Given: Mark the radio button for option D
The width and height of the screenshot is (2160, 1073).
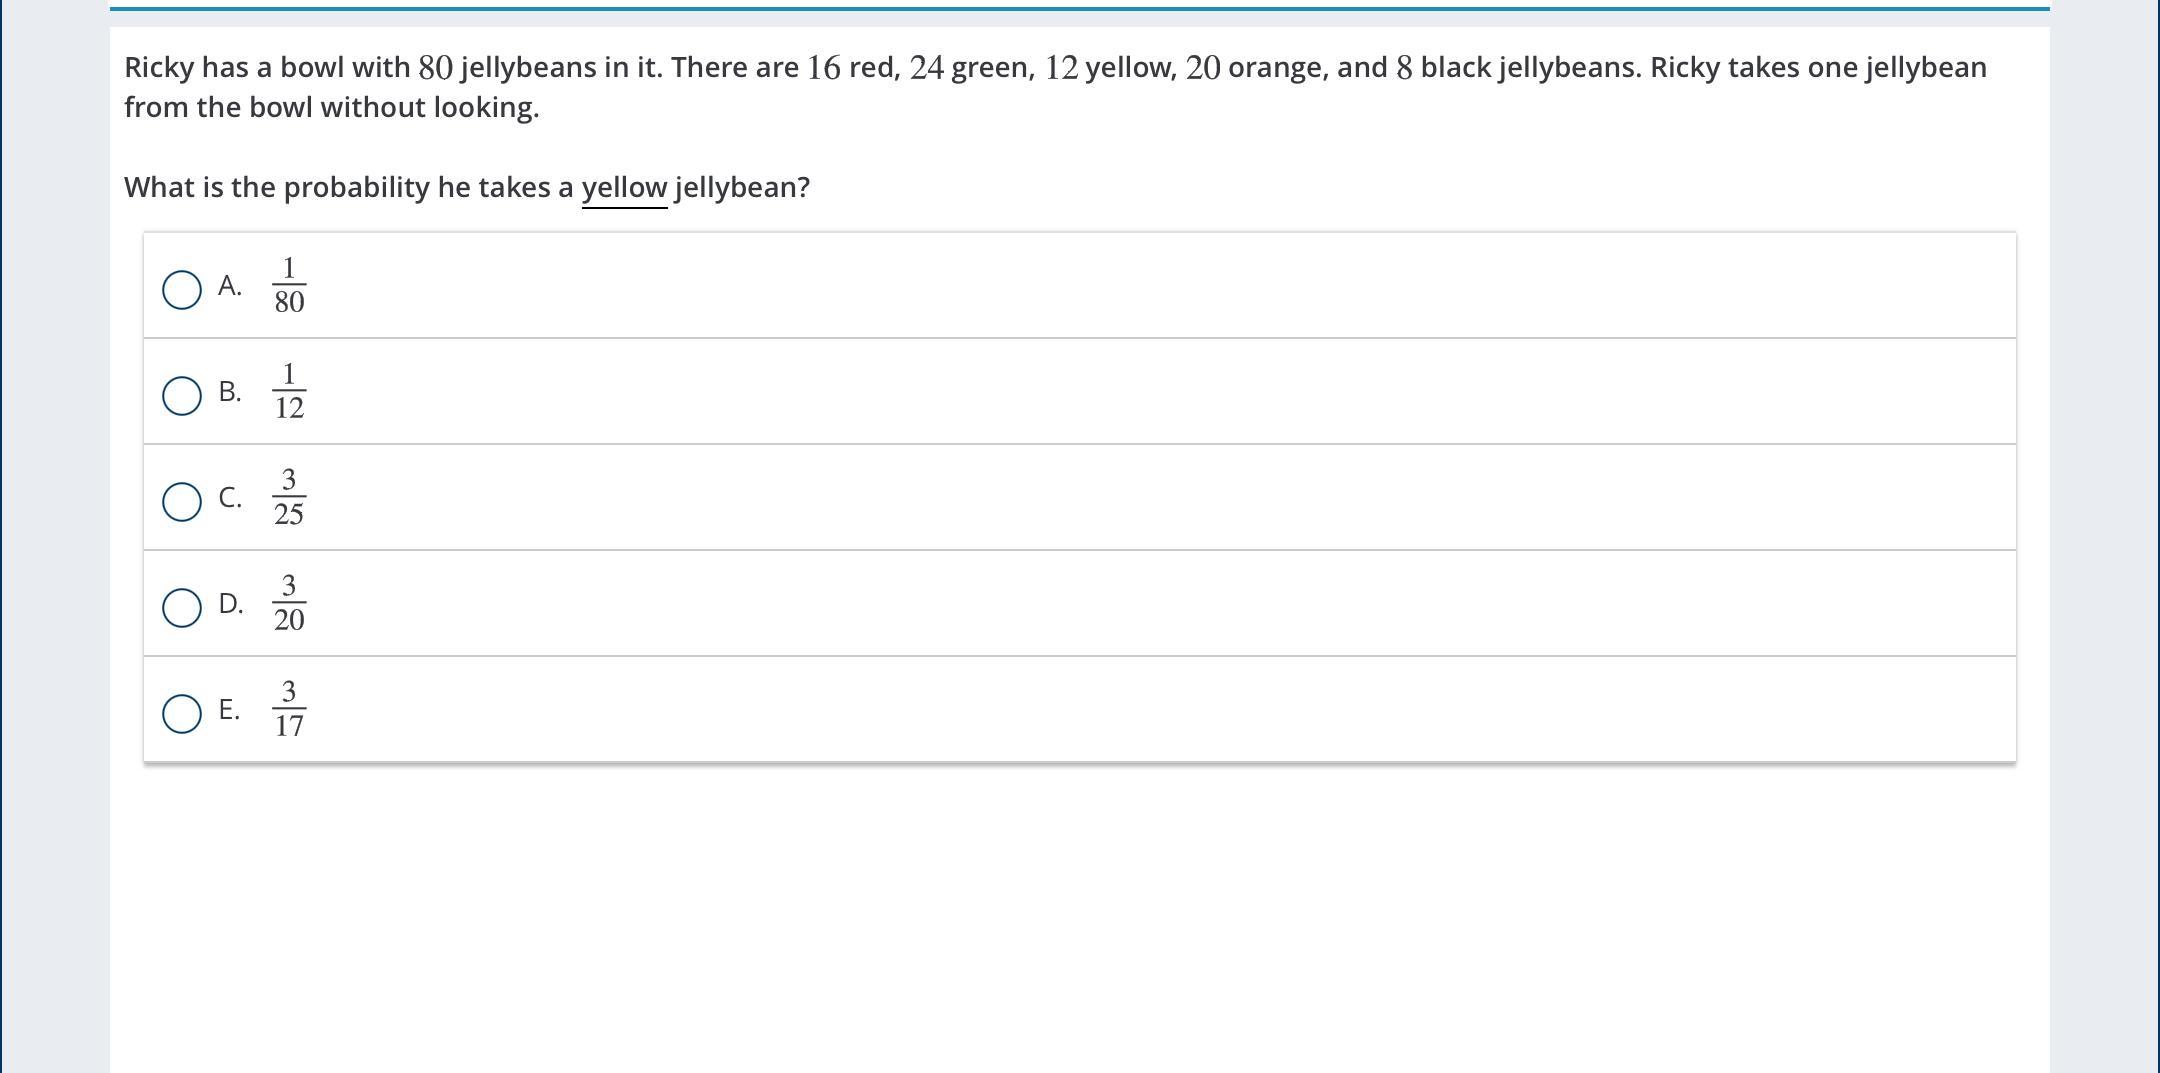Looking at the screenshot, I should 182,608.
